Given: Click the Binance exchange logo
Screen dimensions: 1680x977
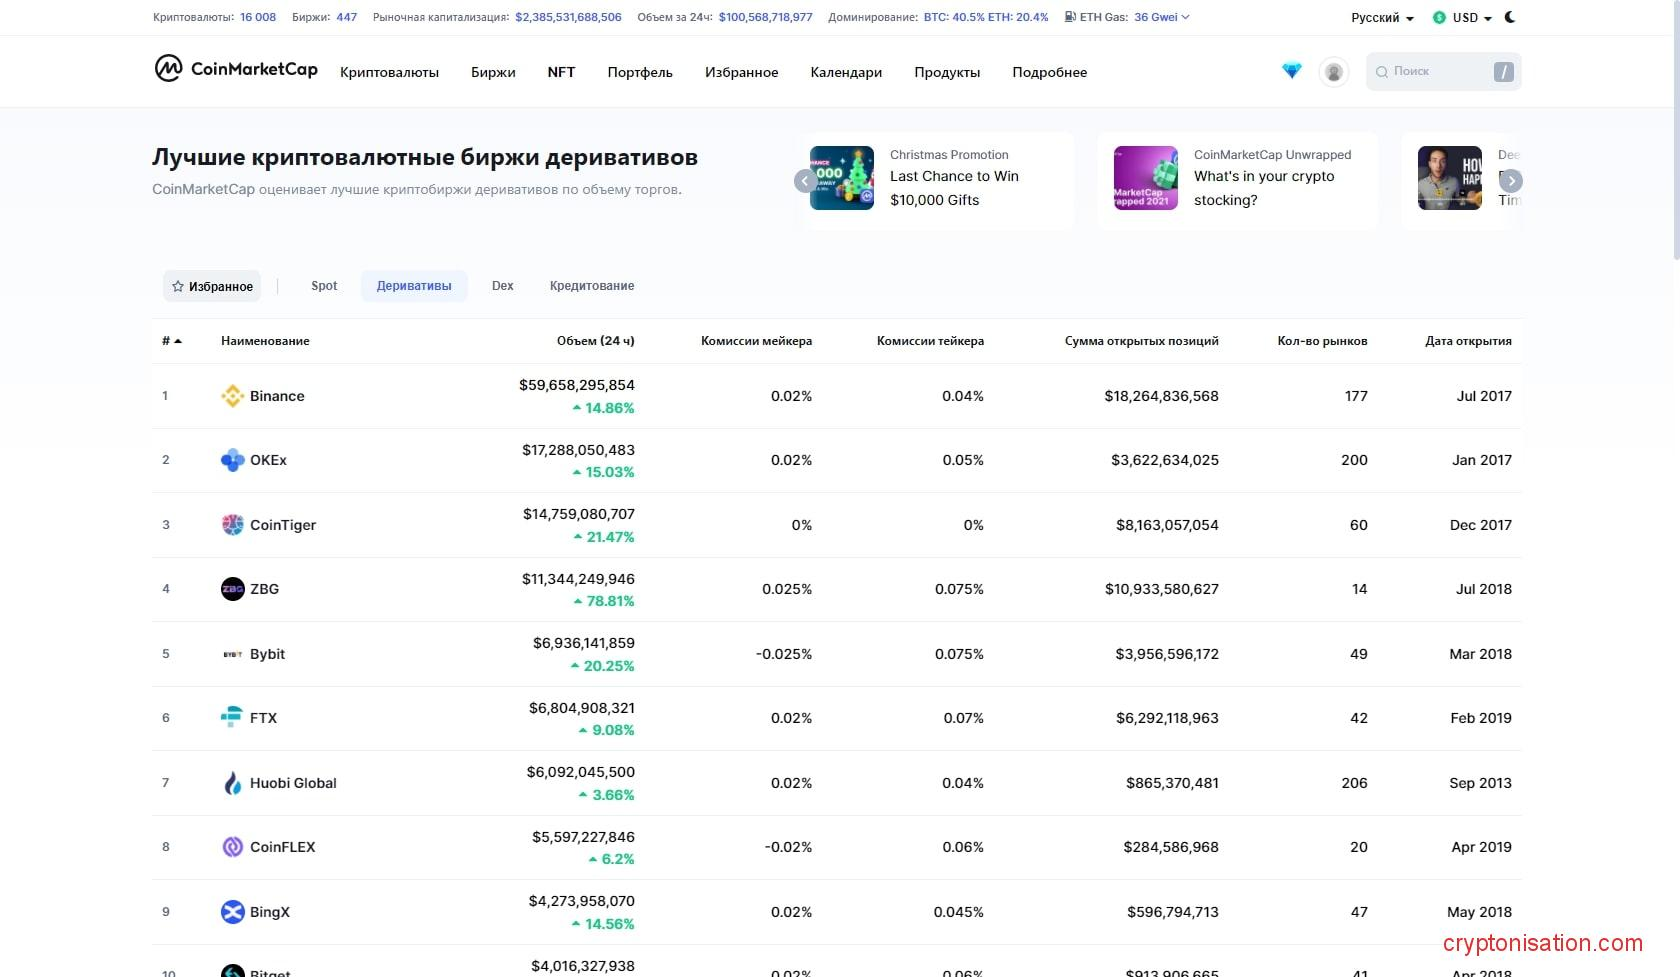Looking at the screenshot, I should pyautogui.click(x=232, y=396).
